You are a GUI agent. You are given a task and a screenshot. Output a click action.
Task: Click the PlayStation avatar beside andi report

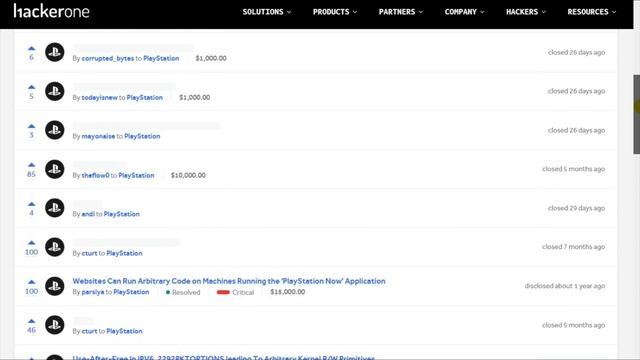(55, 208)
